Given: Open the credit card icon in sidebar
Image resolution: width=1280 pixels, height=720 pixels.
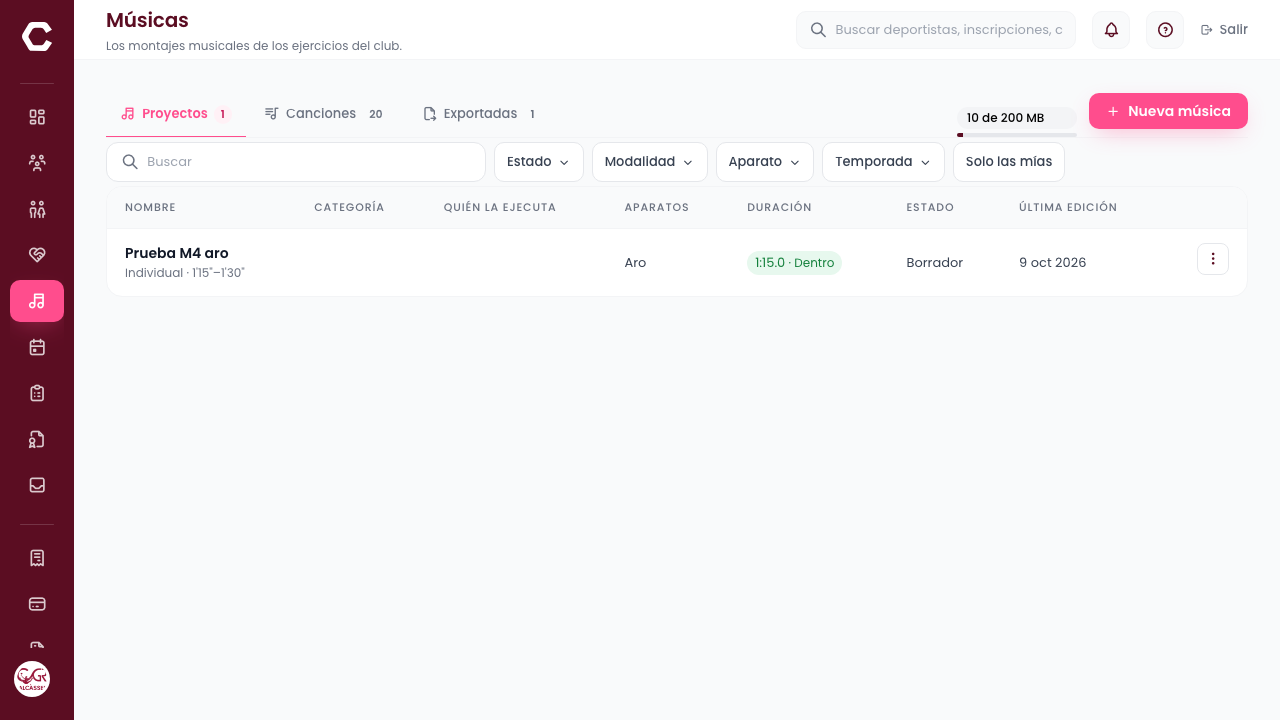Looking at the screenshot, I should 37,604.
